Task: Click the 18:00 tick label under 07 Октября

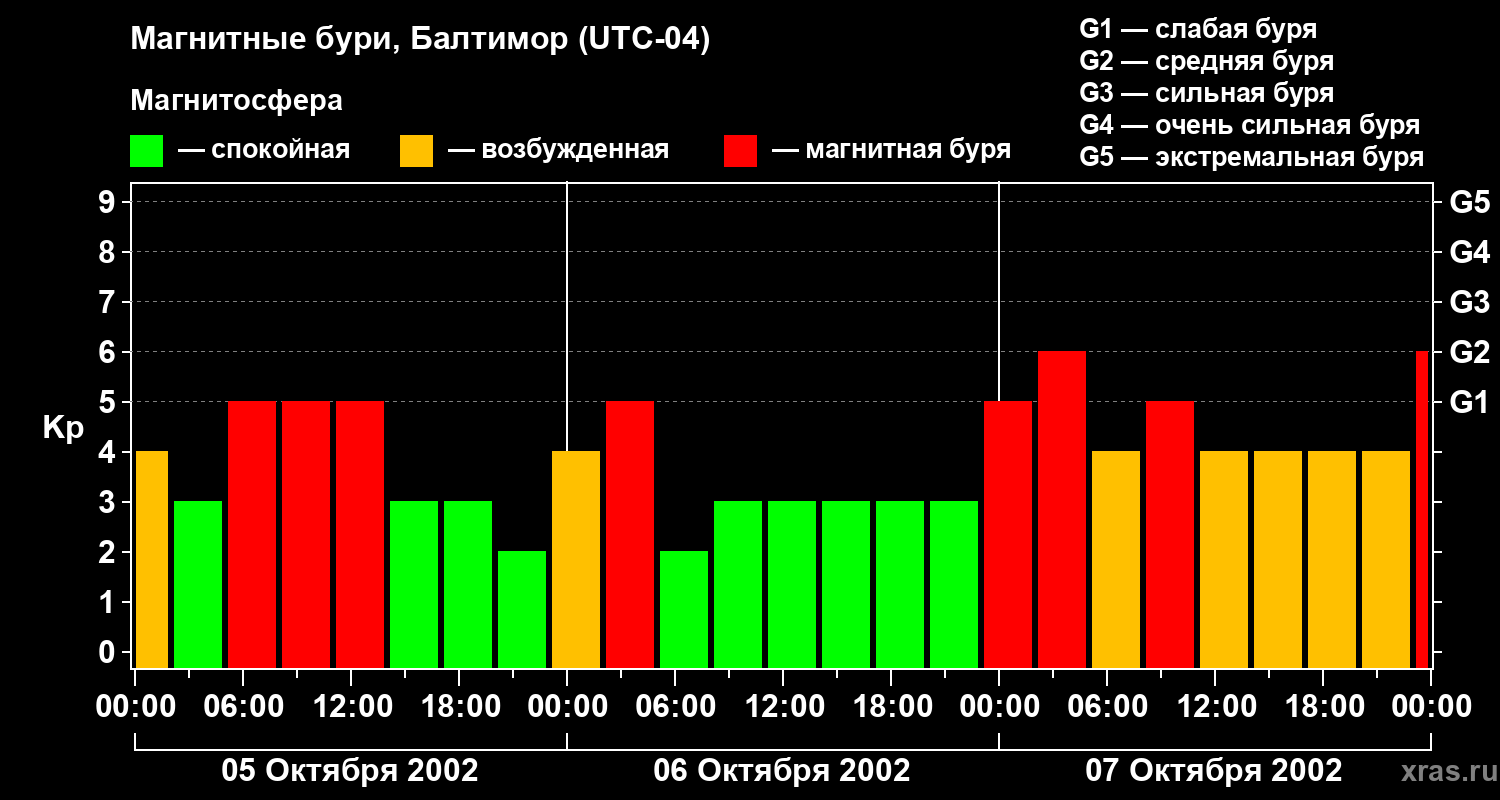Action: click(x=1323, y=706)
